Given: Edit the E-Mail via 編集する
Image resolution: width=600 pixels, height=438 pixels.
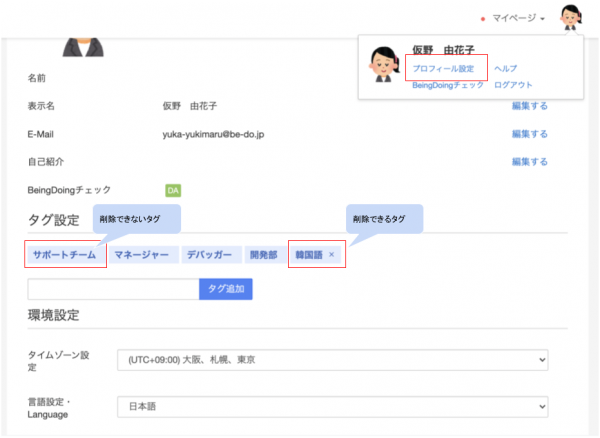Looking at the screenshot, I should 530,134.
